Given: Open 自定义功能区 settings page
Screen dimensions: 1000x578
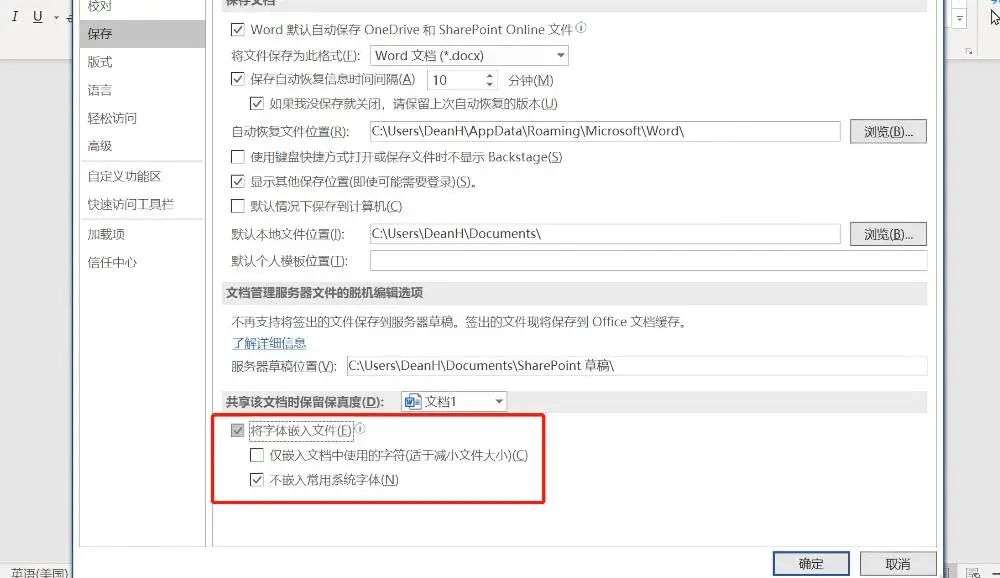Looking at the screenshot, I should pos(124,176).
